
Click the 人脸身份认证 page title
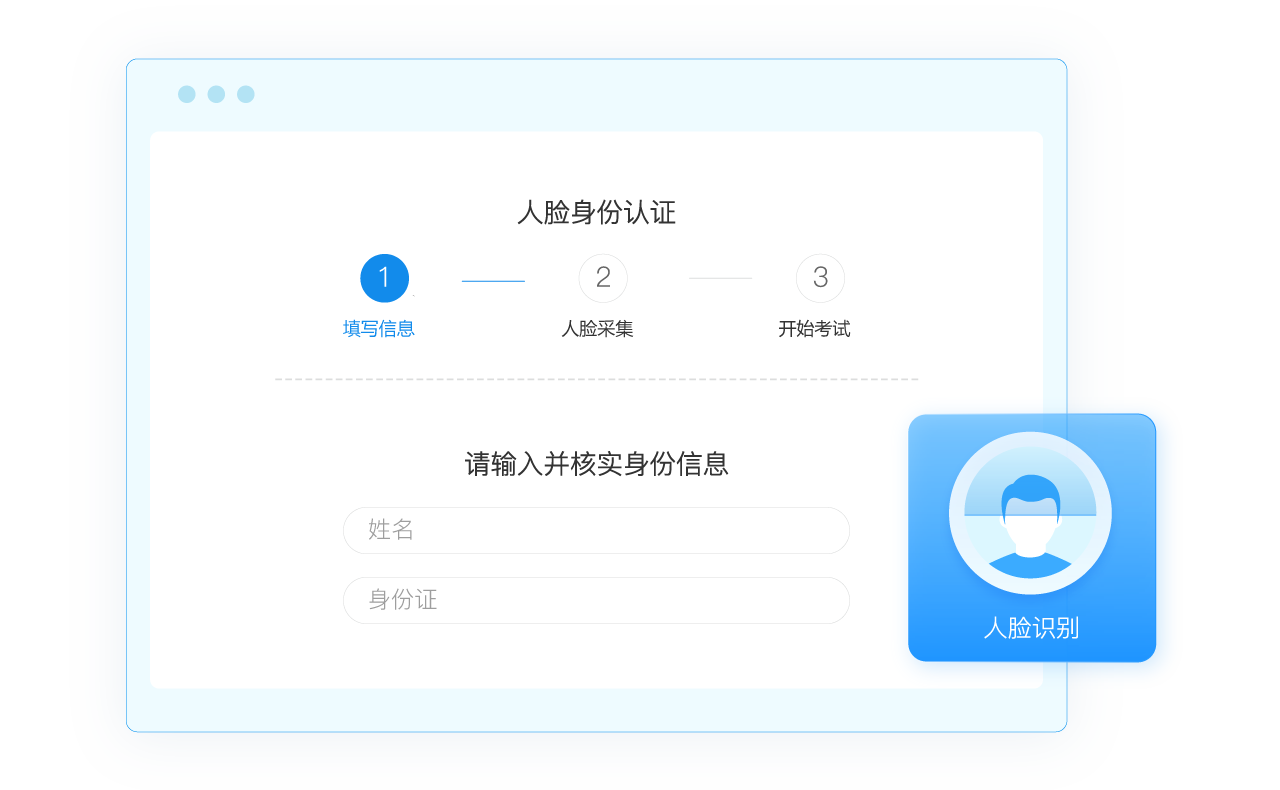pos(596,212)
